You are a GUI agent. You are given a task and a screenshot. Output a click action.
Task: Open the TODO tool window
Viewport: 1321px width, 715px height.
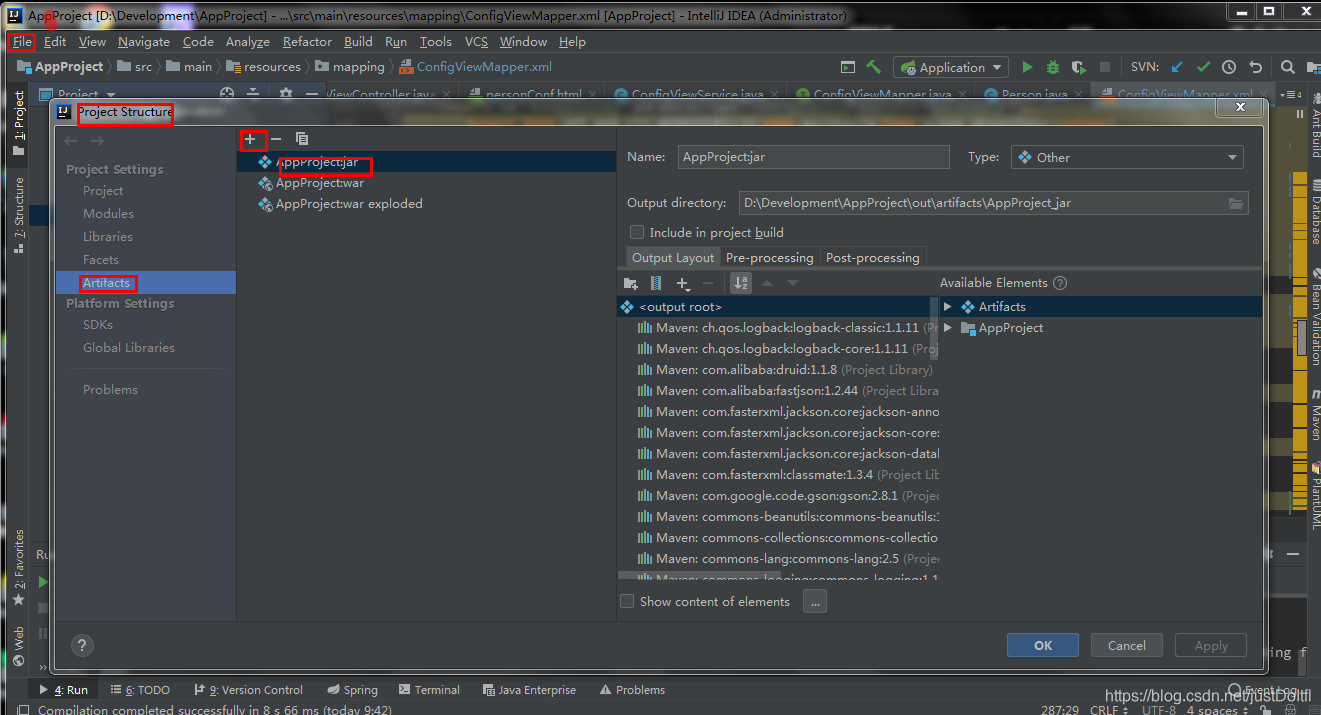coord(140,690)
